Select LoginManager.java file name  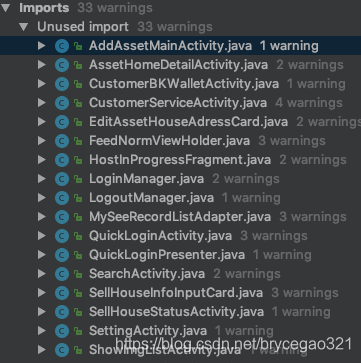pos(146,179)
